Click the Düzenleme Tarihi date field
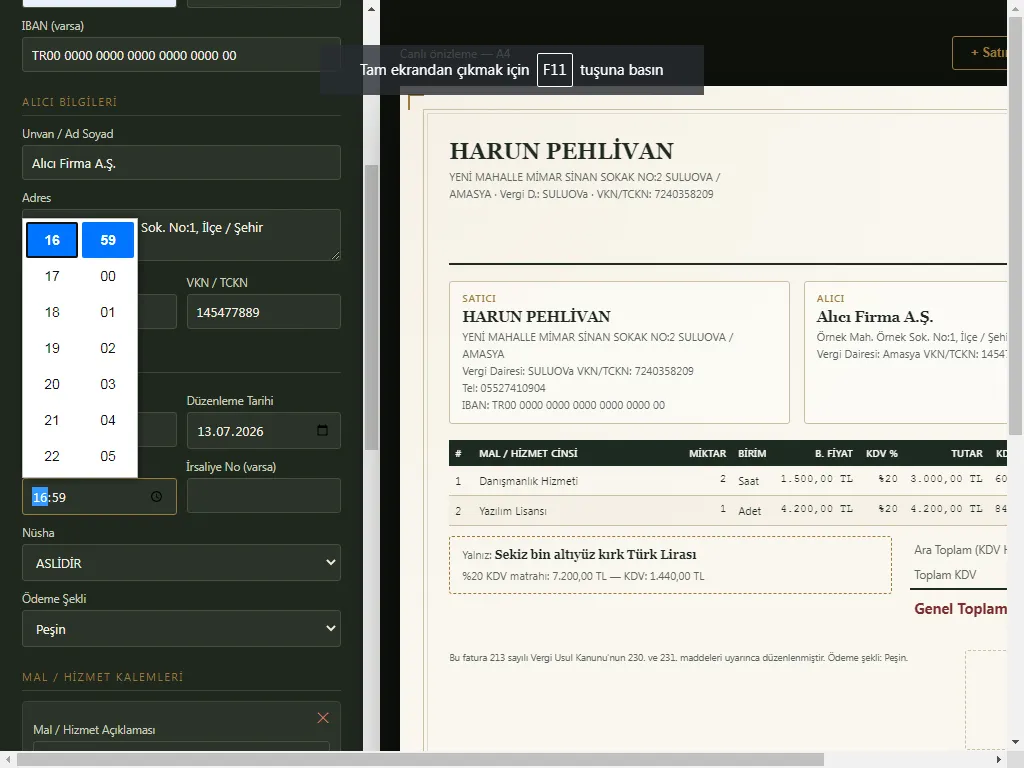Screen dimensions: 1024x768 (x=264, y=430)
